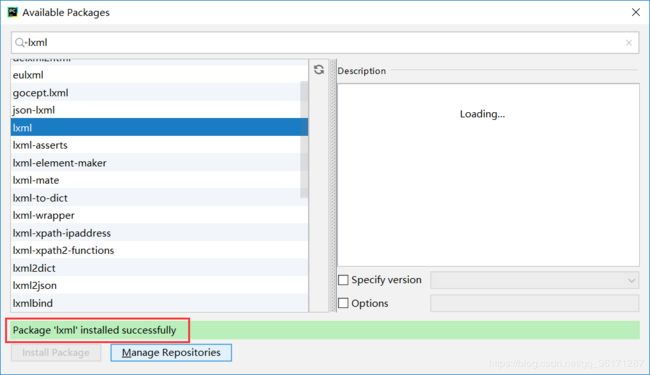Click the search magnifier icon
This screenshot has width=650, height=375.
pyautogui.click(x=19, y=43)
